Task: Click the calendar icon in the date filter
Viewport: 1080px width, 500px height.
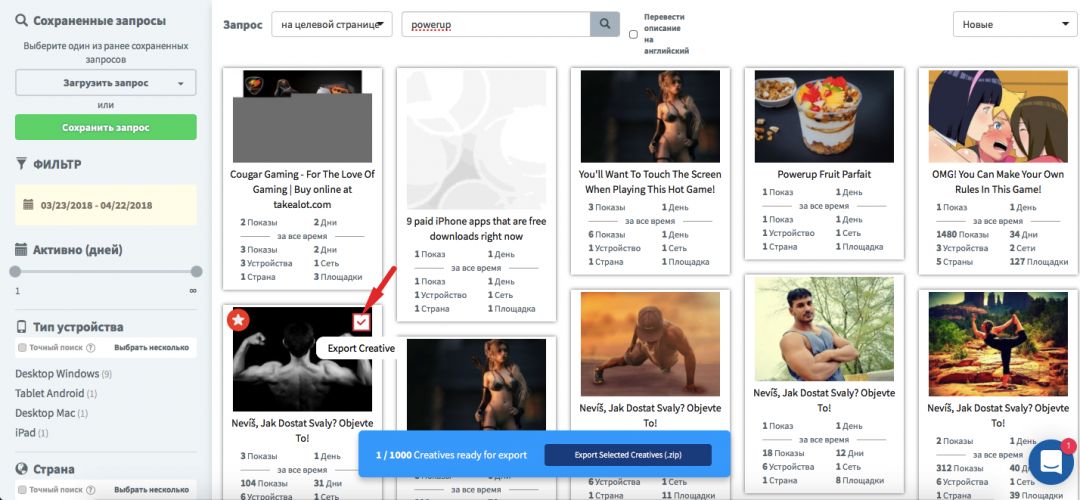Action: pos(28,205)
